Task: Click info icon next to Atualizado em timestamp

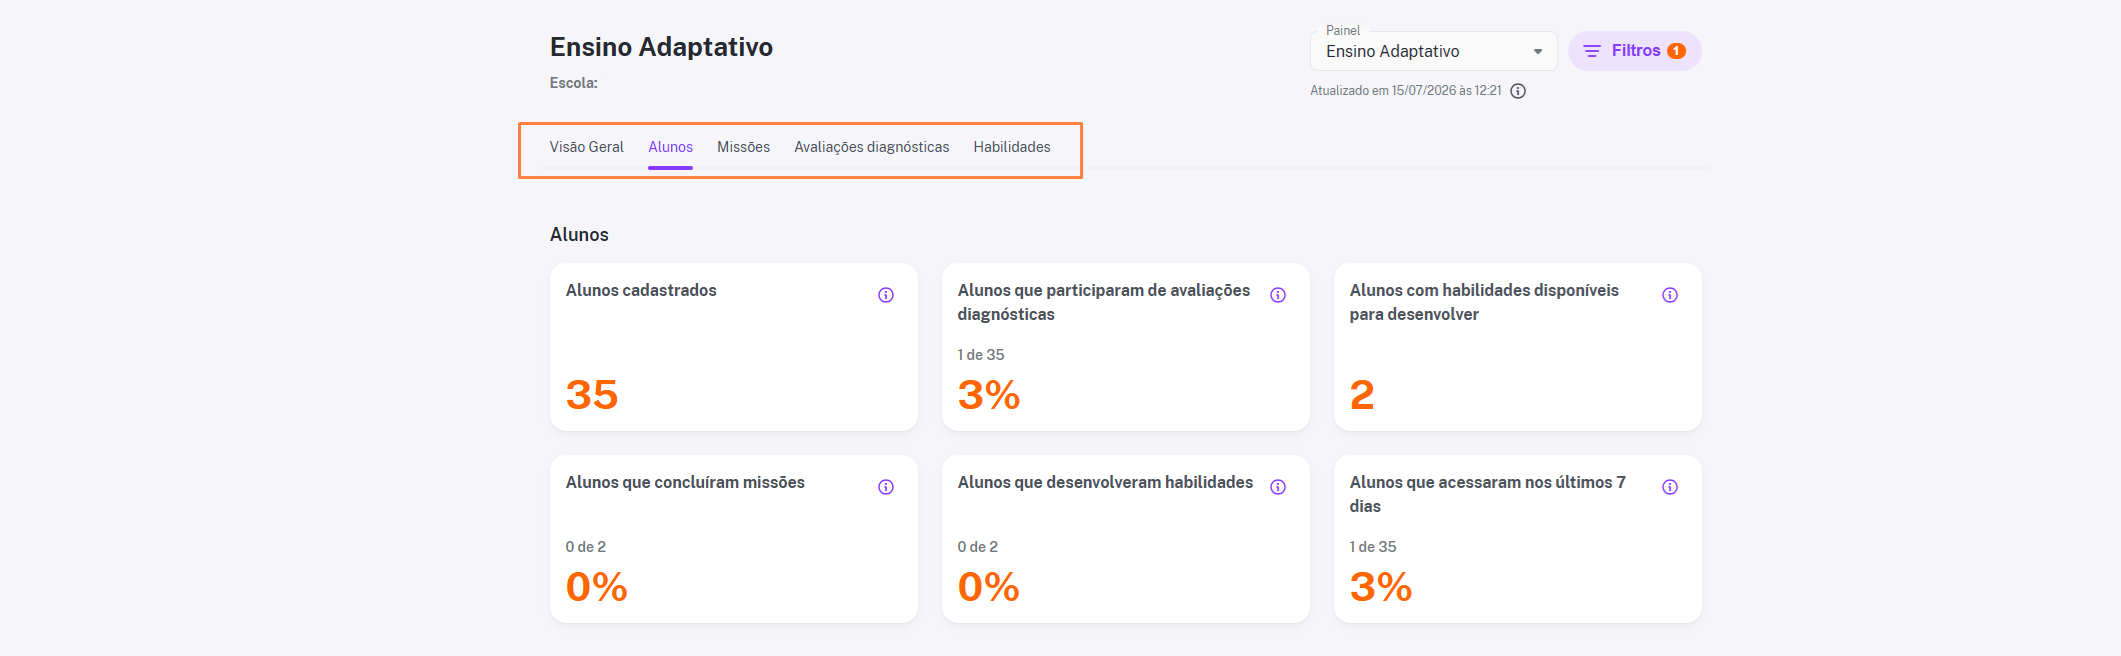Action: (1518, 91)
